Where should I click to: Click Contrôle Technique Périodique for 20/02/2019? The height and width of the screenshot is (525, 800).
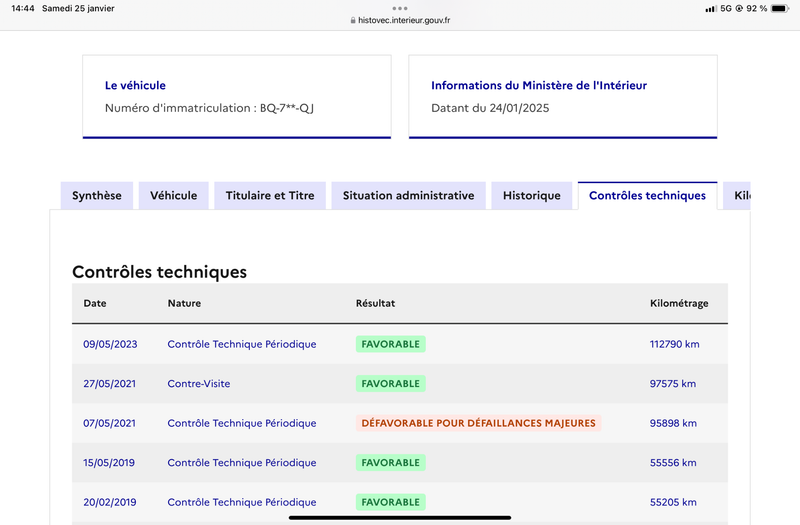(242, 502)
